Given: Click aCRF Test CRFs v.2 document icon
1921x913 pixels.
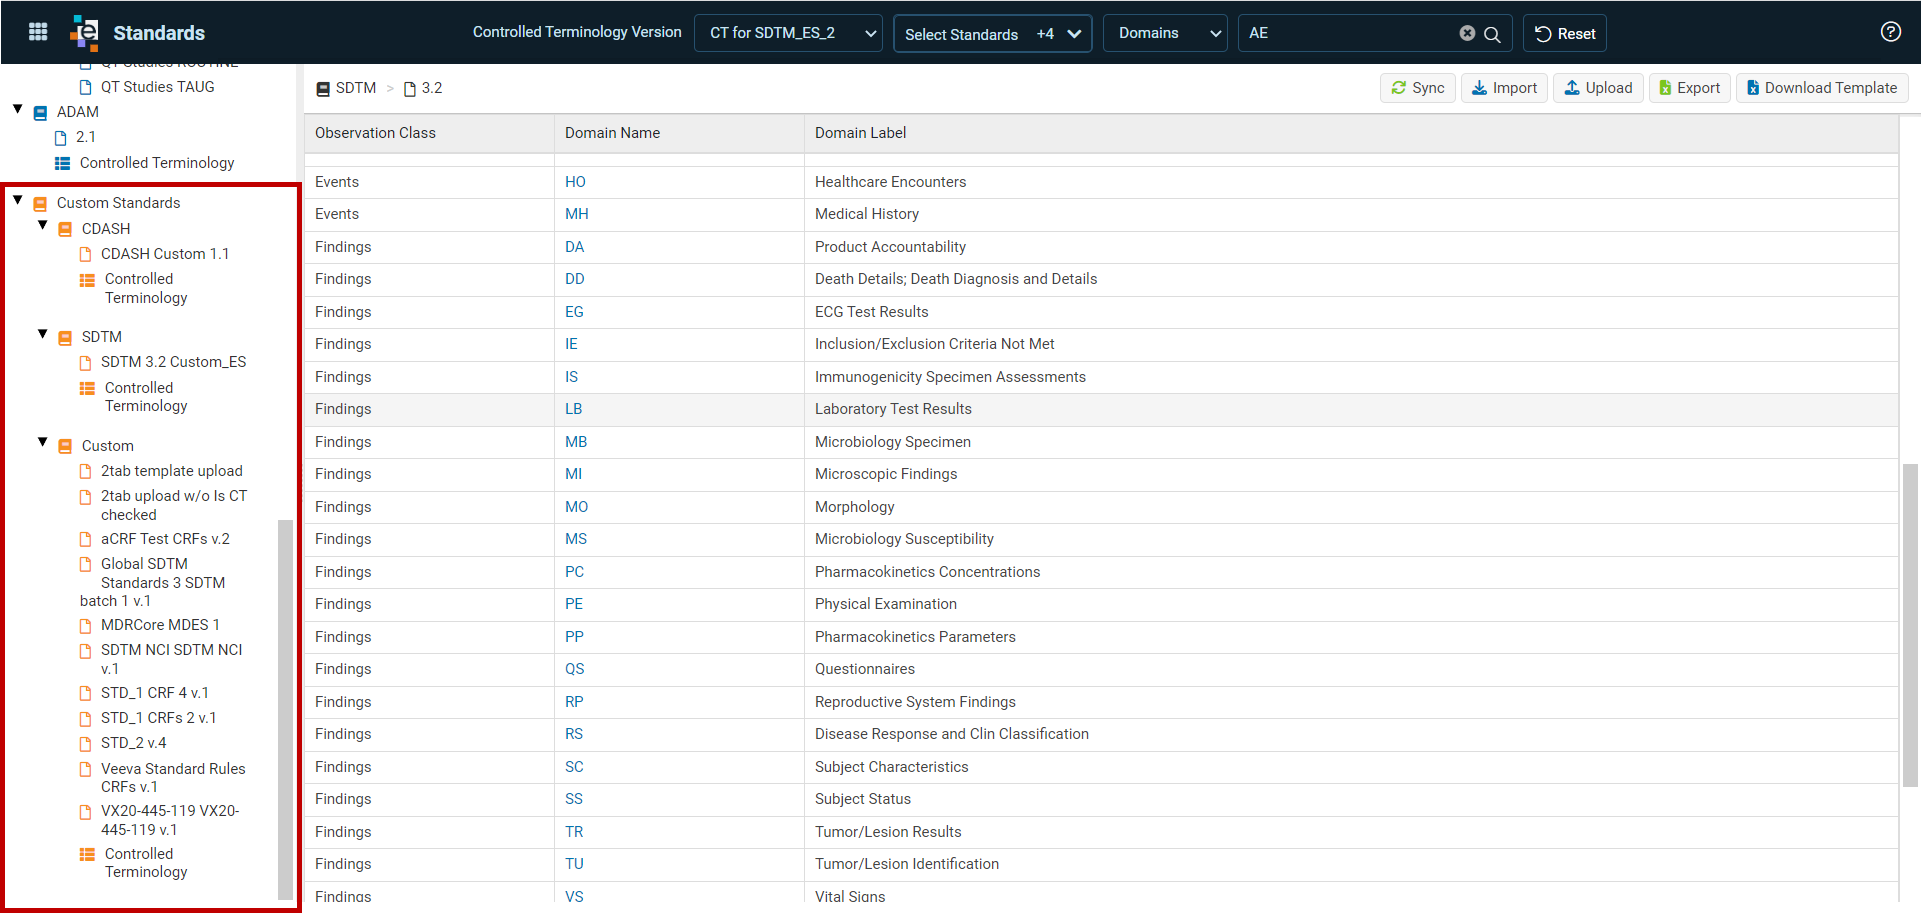Looking at the screenshot, I should (x=86, y=540).
